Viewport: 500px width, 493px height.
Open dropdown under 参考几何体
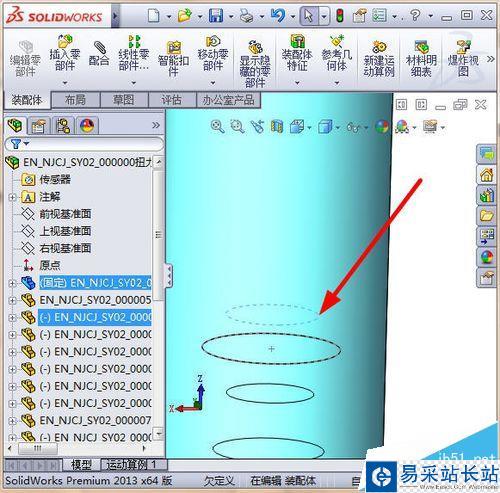(337, 82)
